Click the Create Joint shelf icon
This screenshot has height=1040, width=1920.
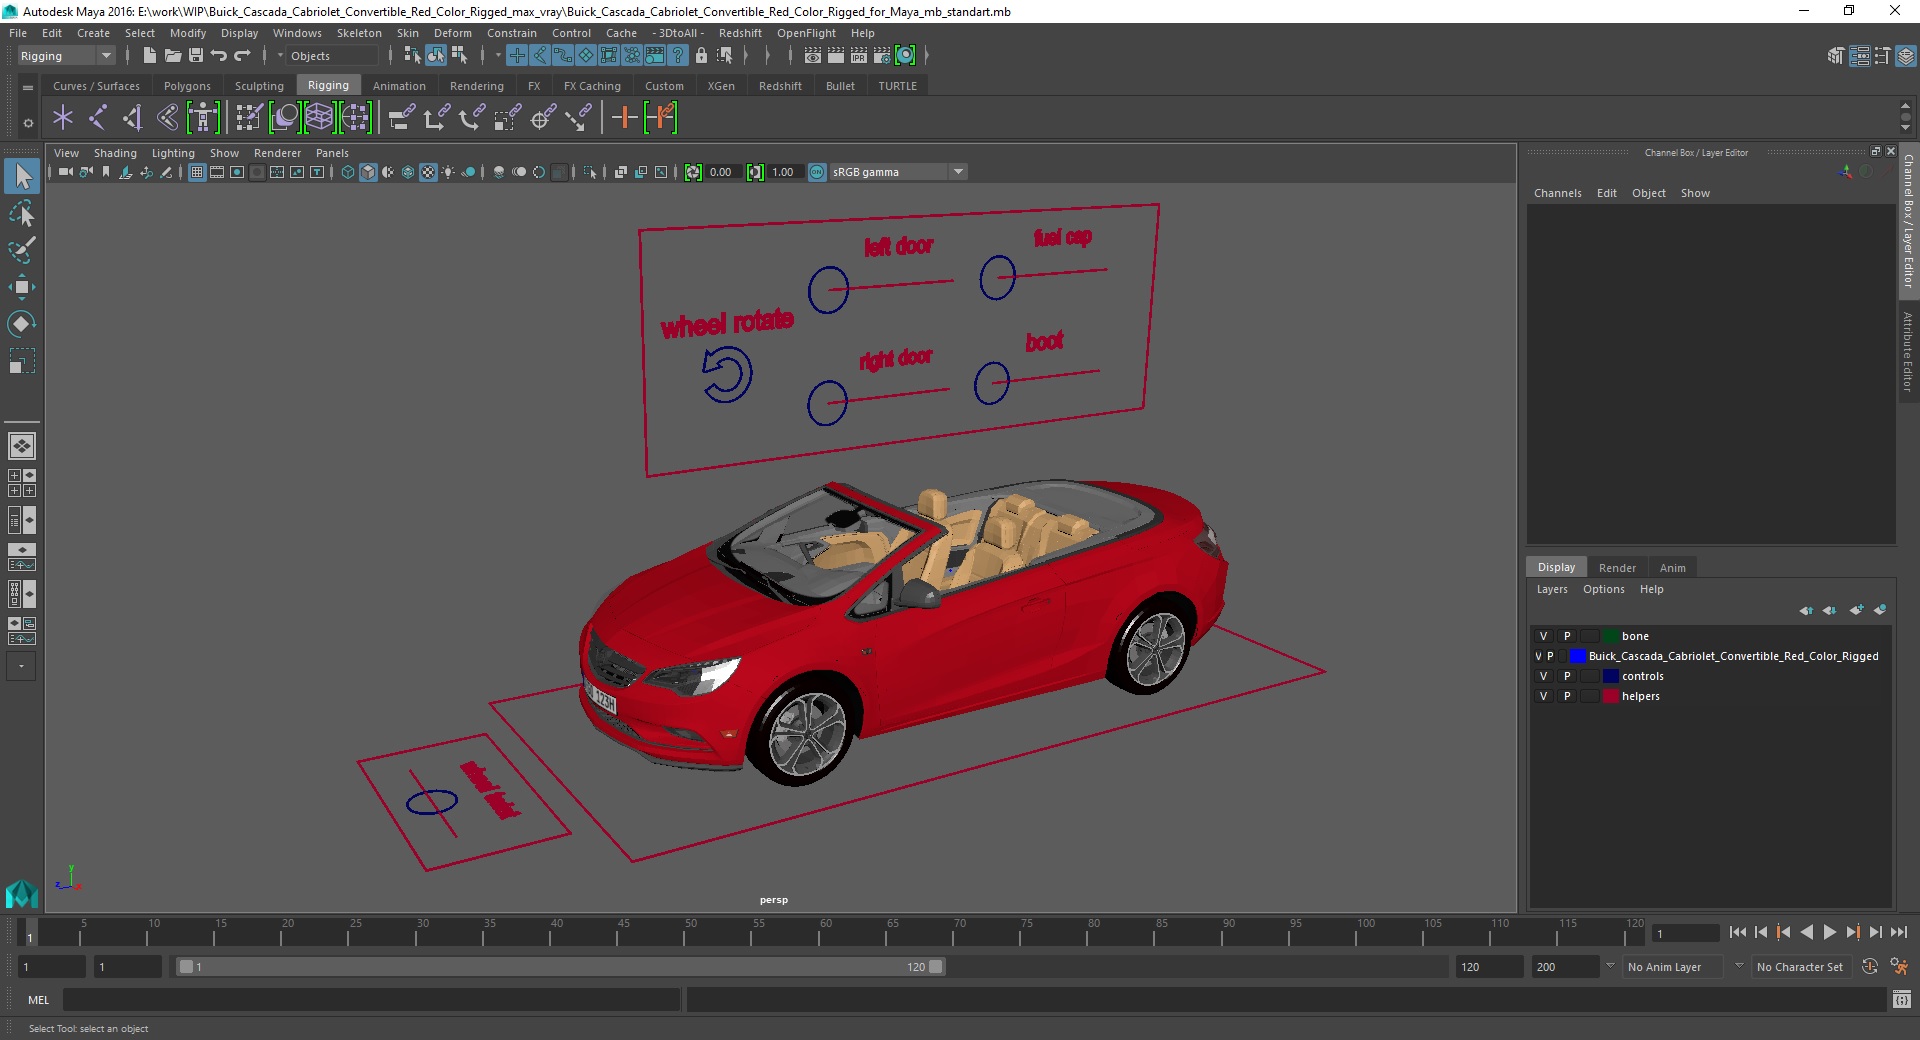[x=97, y=118]
